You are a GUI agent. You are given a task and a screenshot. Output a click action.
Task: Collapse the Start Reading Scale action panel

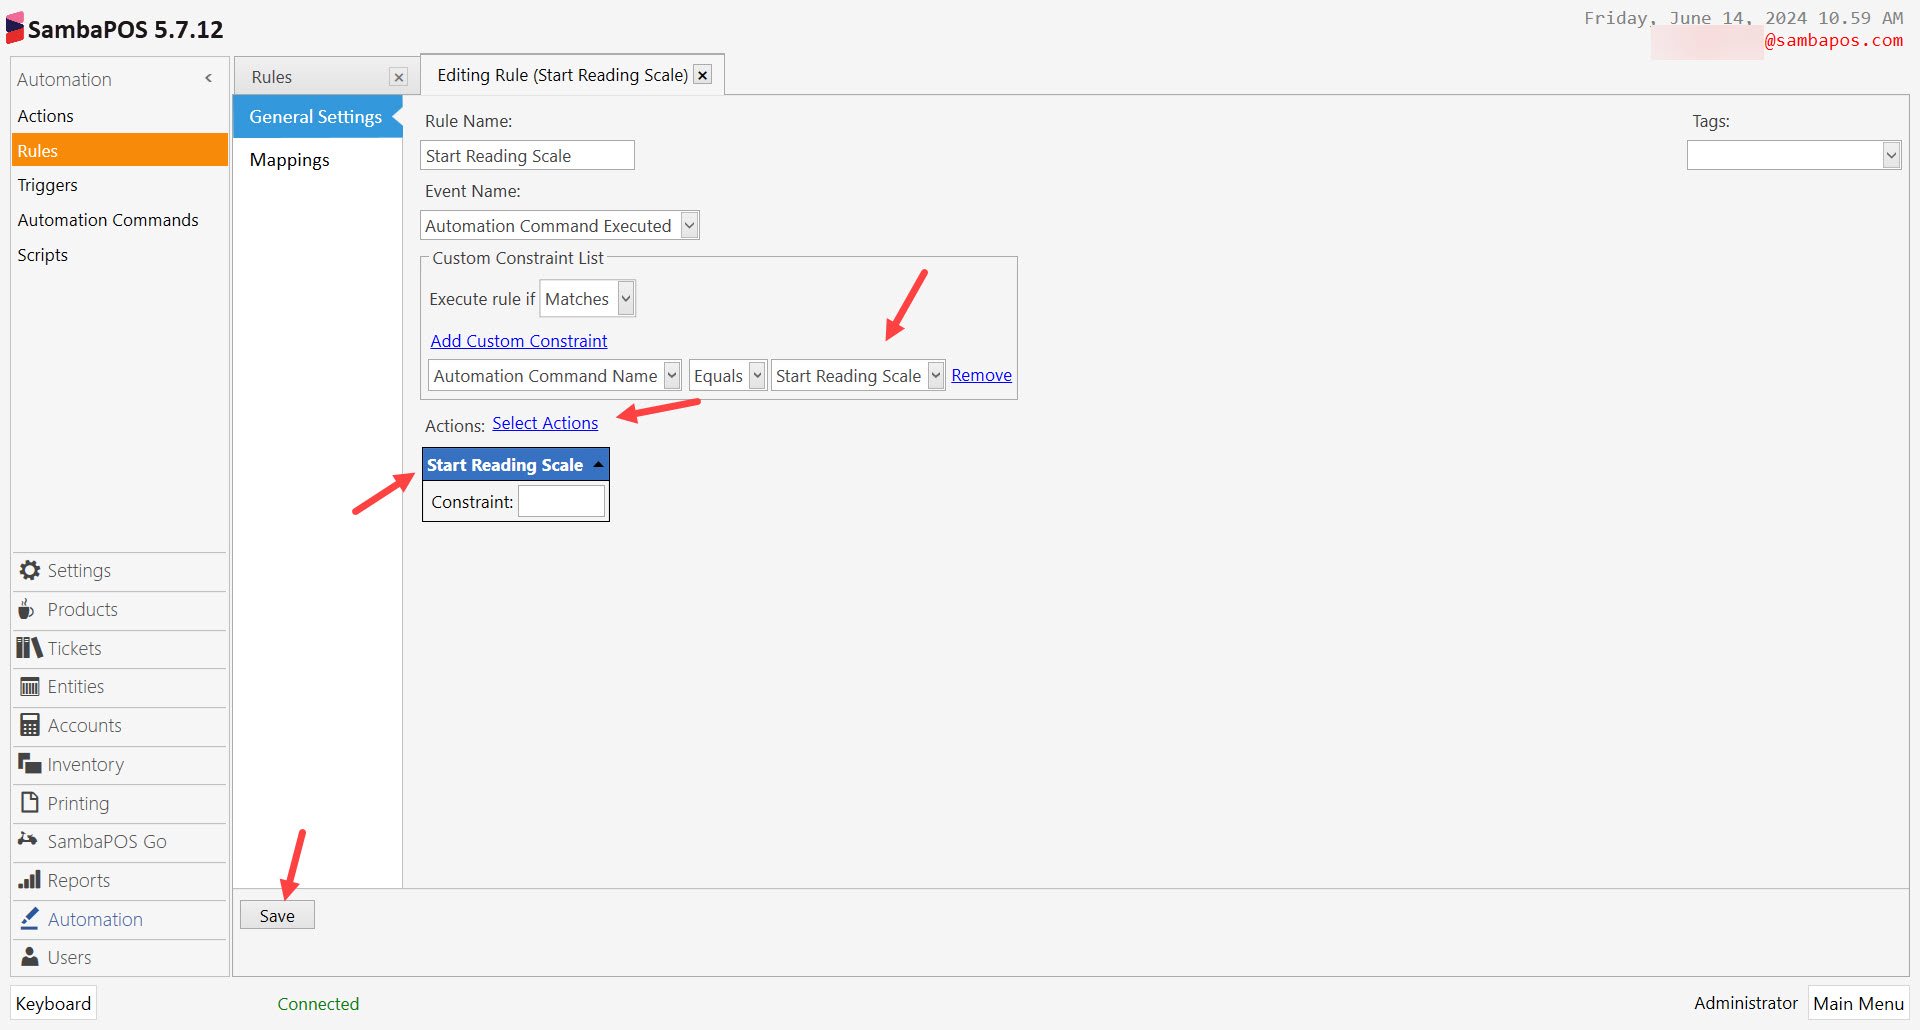point(597,463)
